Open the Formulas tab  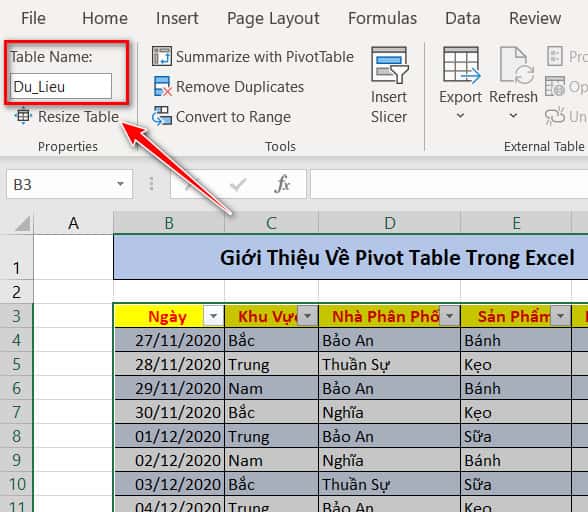click(x=382, y=18)
